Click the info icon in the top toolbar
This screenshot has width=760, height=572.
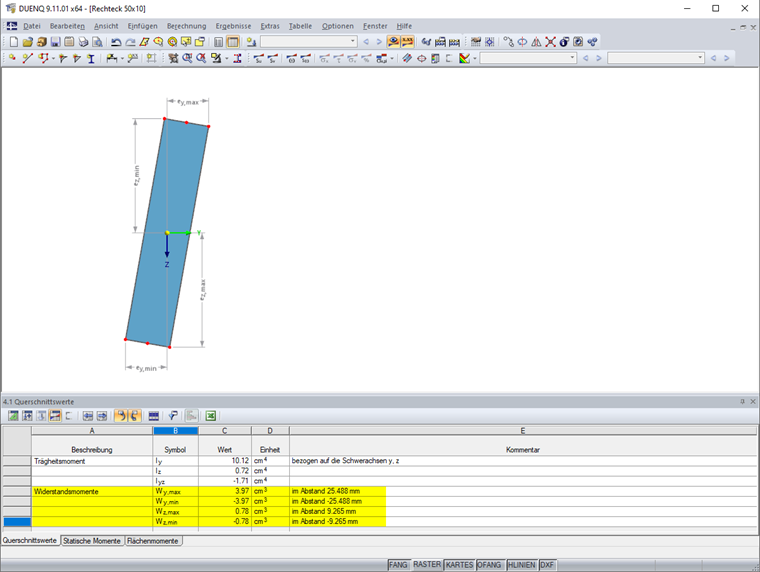564,42
